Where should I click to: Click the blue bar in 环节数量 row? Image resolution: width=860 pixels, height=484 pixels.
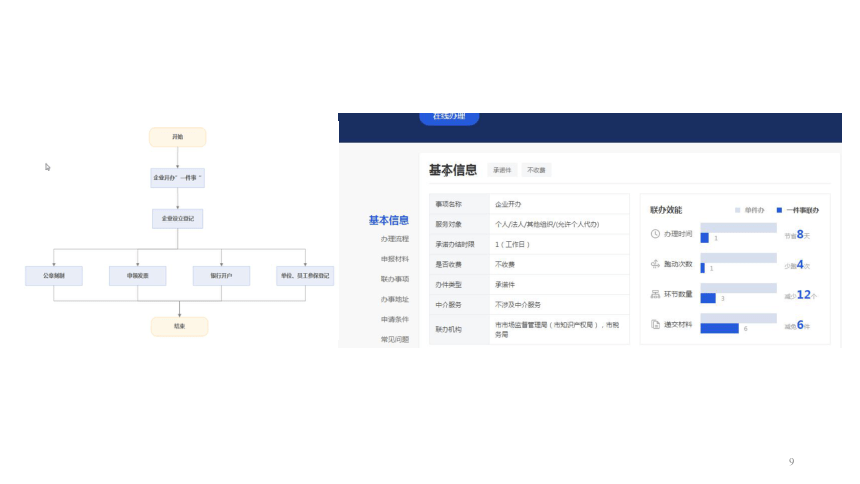click(x=708, y=298)
